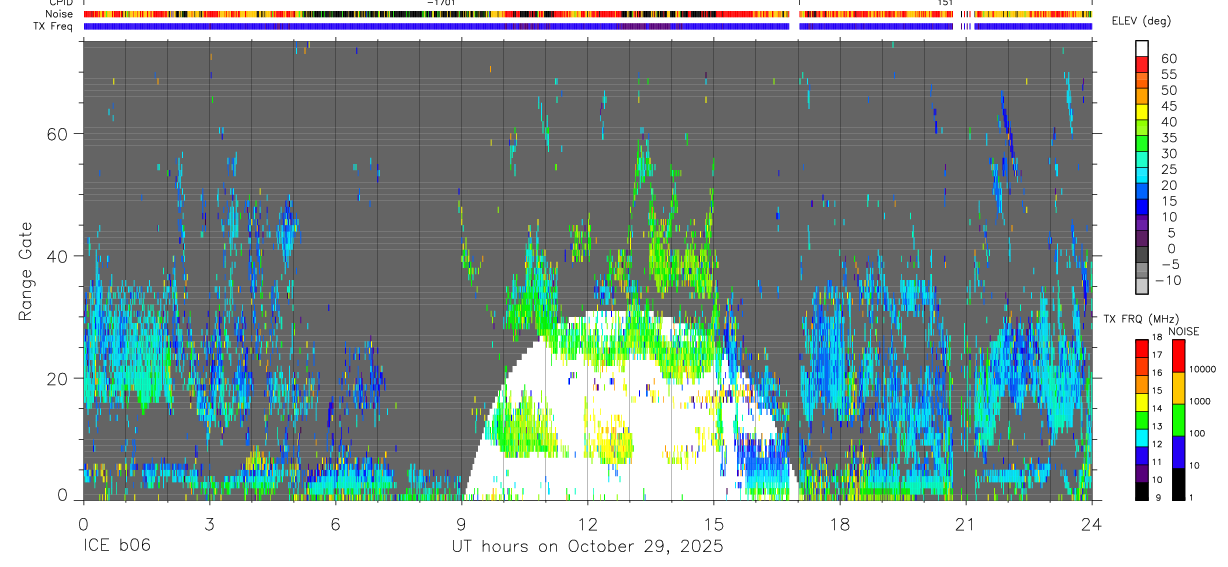Select the red 10000 noise swatch
Viewport: 1228px width, 567px height.
tap(1179, 356)
